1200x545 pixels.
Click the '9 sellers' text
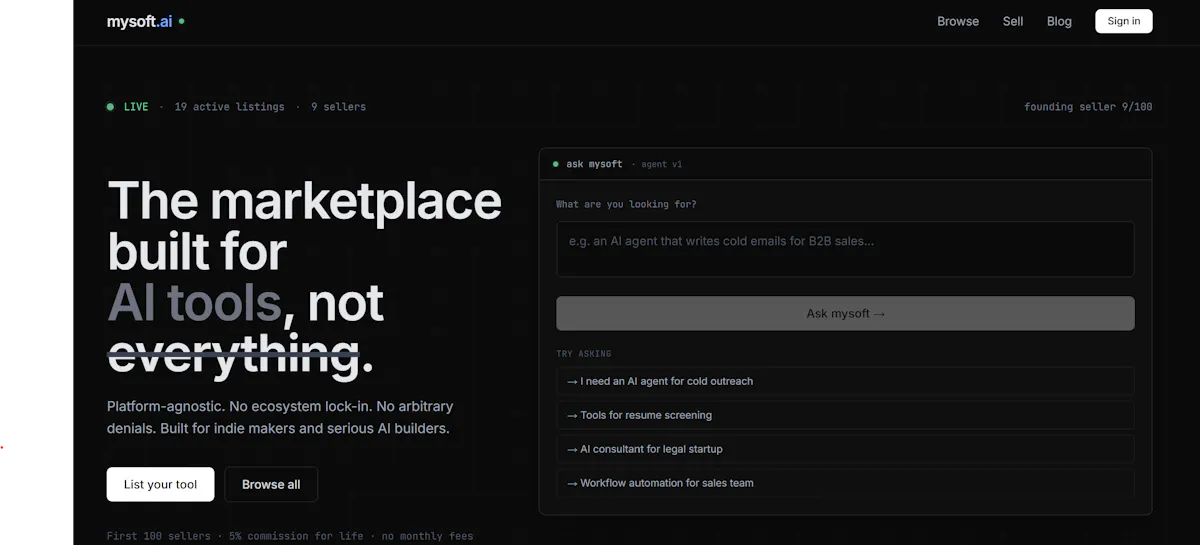(x=338, y=107)
